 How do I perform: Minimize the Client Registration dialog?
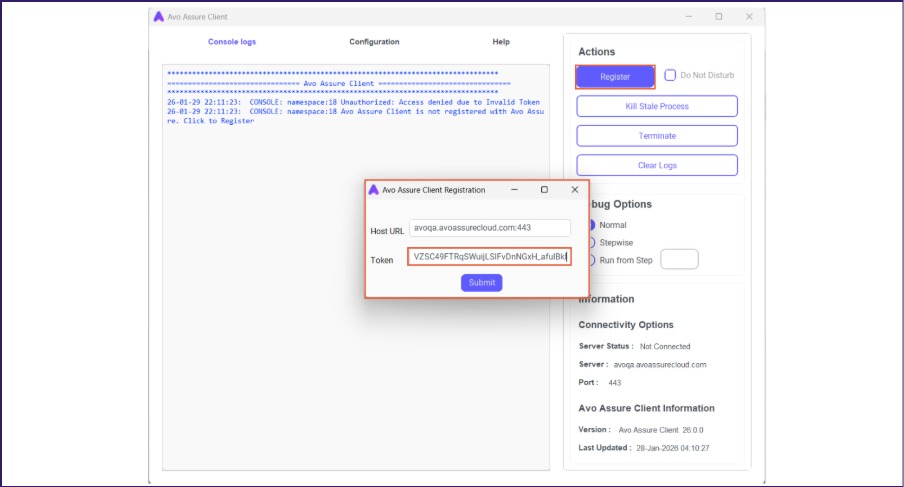pyautogui.click(x=514, y=189)
